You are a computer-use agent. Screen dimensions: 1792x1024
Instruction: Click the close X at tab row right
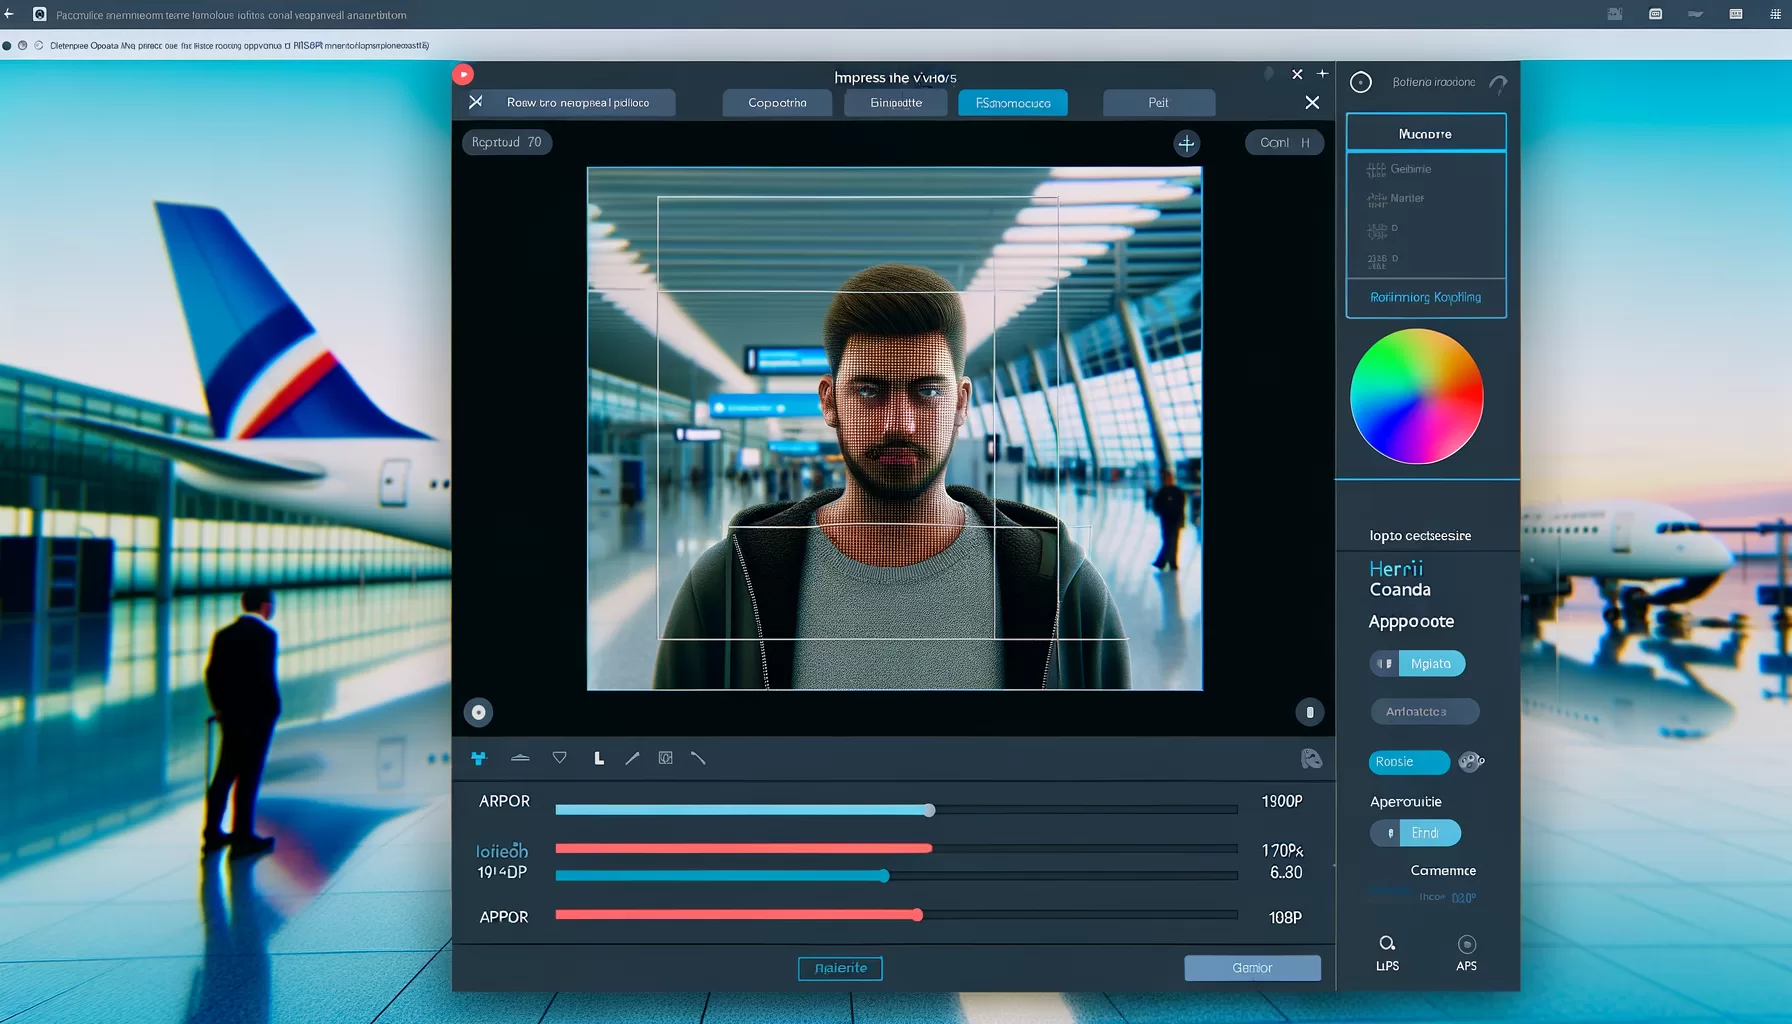pos(1312,102)
